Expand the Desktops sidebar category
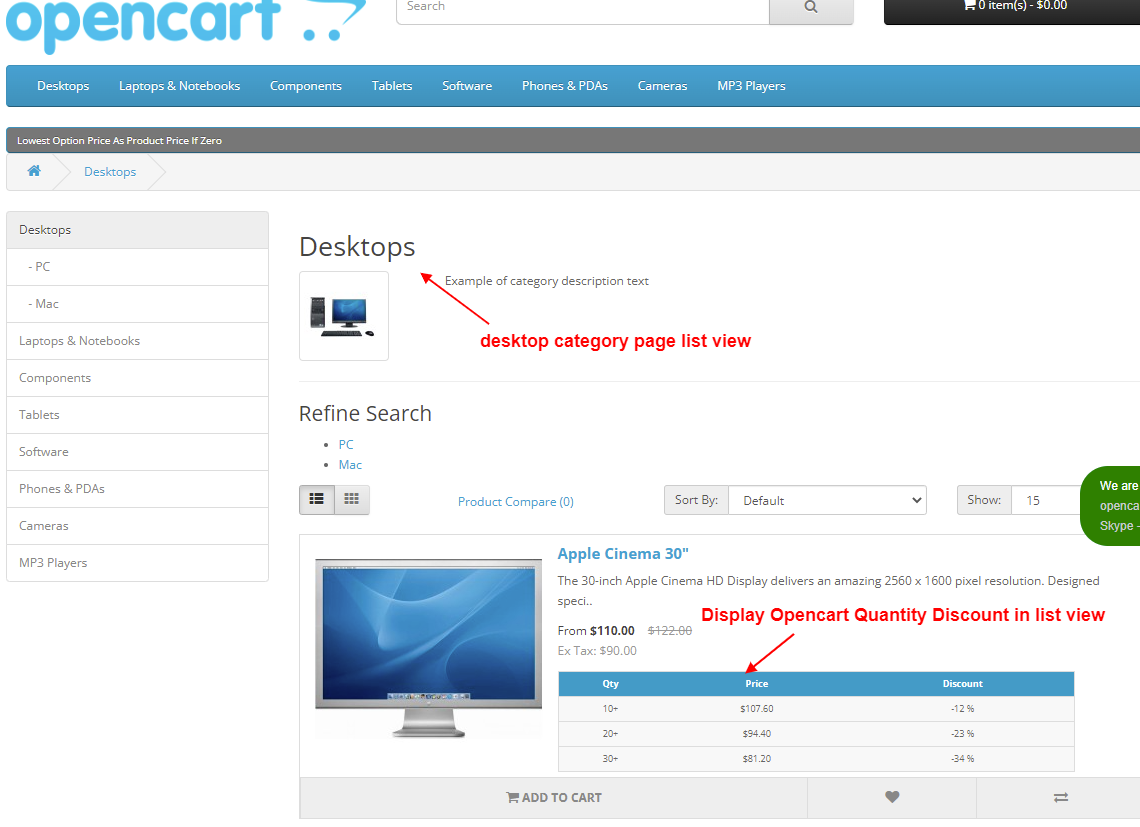 pyautogui.click(x=44, y=229)
